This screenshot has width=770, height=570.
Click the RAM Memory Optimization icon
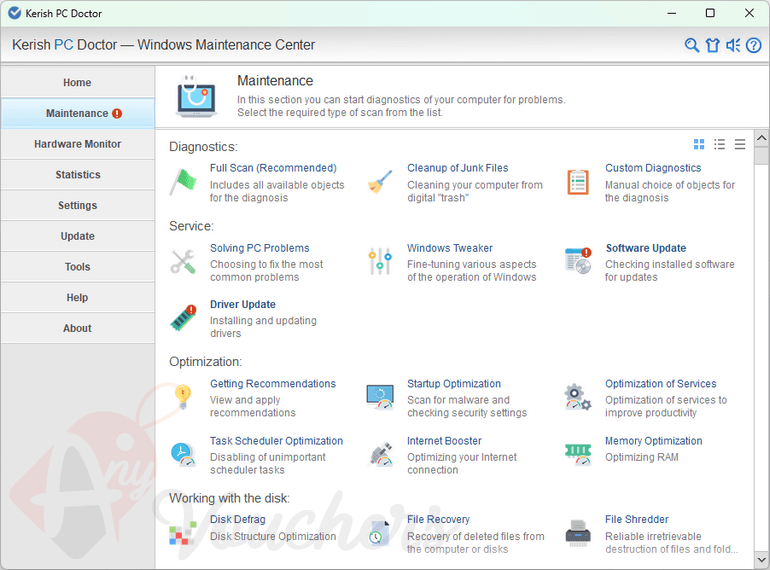578,454
